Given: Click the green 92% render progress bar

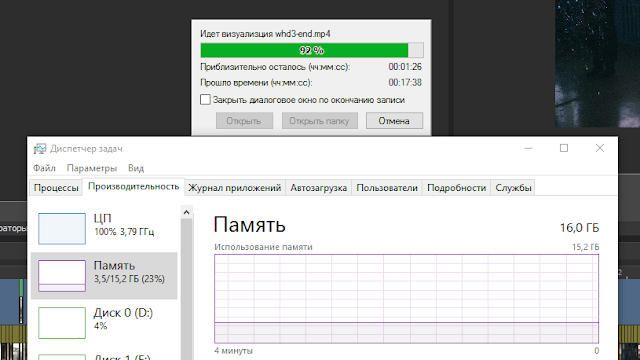Looking at the screenshot, I should click(312, 50).
